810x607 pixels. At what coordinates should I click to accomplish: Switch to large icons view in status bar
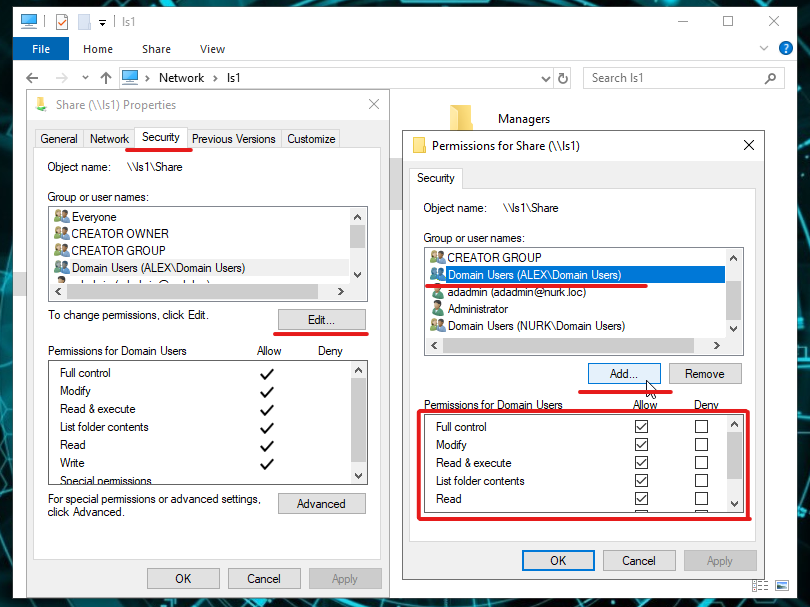tap(783, 586)
